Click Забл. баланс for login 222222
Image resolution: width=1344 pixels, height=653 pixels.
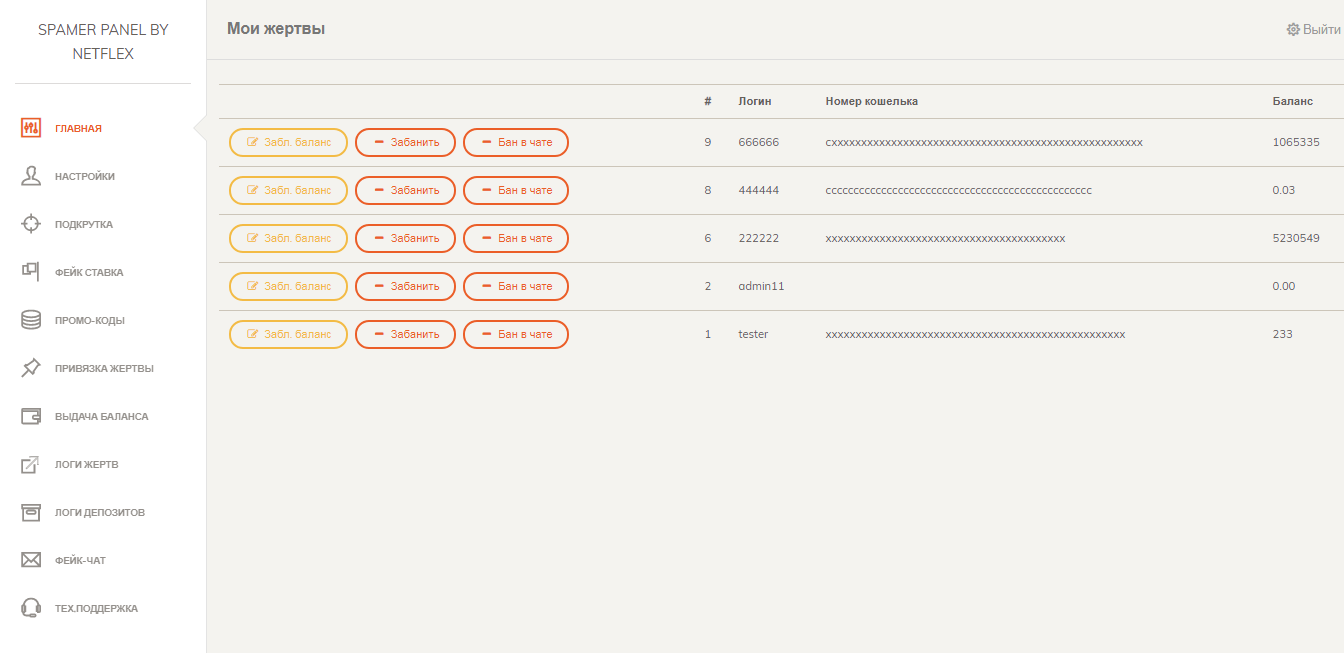click(x=288, y=238)
